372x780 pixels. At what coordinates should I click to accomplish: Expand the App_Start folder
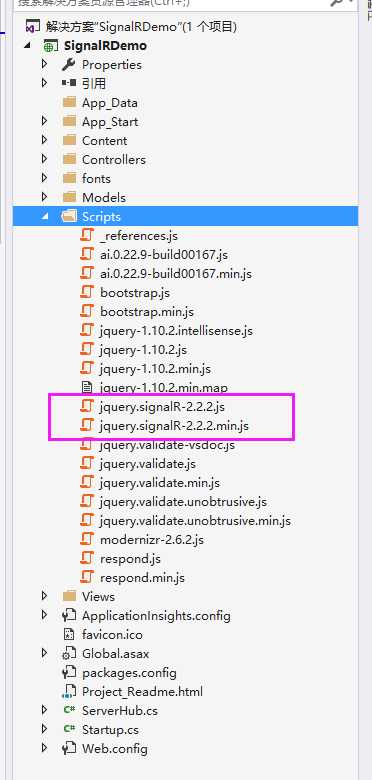tap(45, 121)
